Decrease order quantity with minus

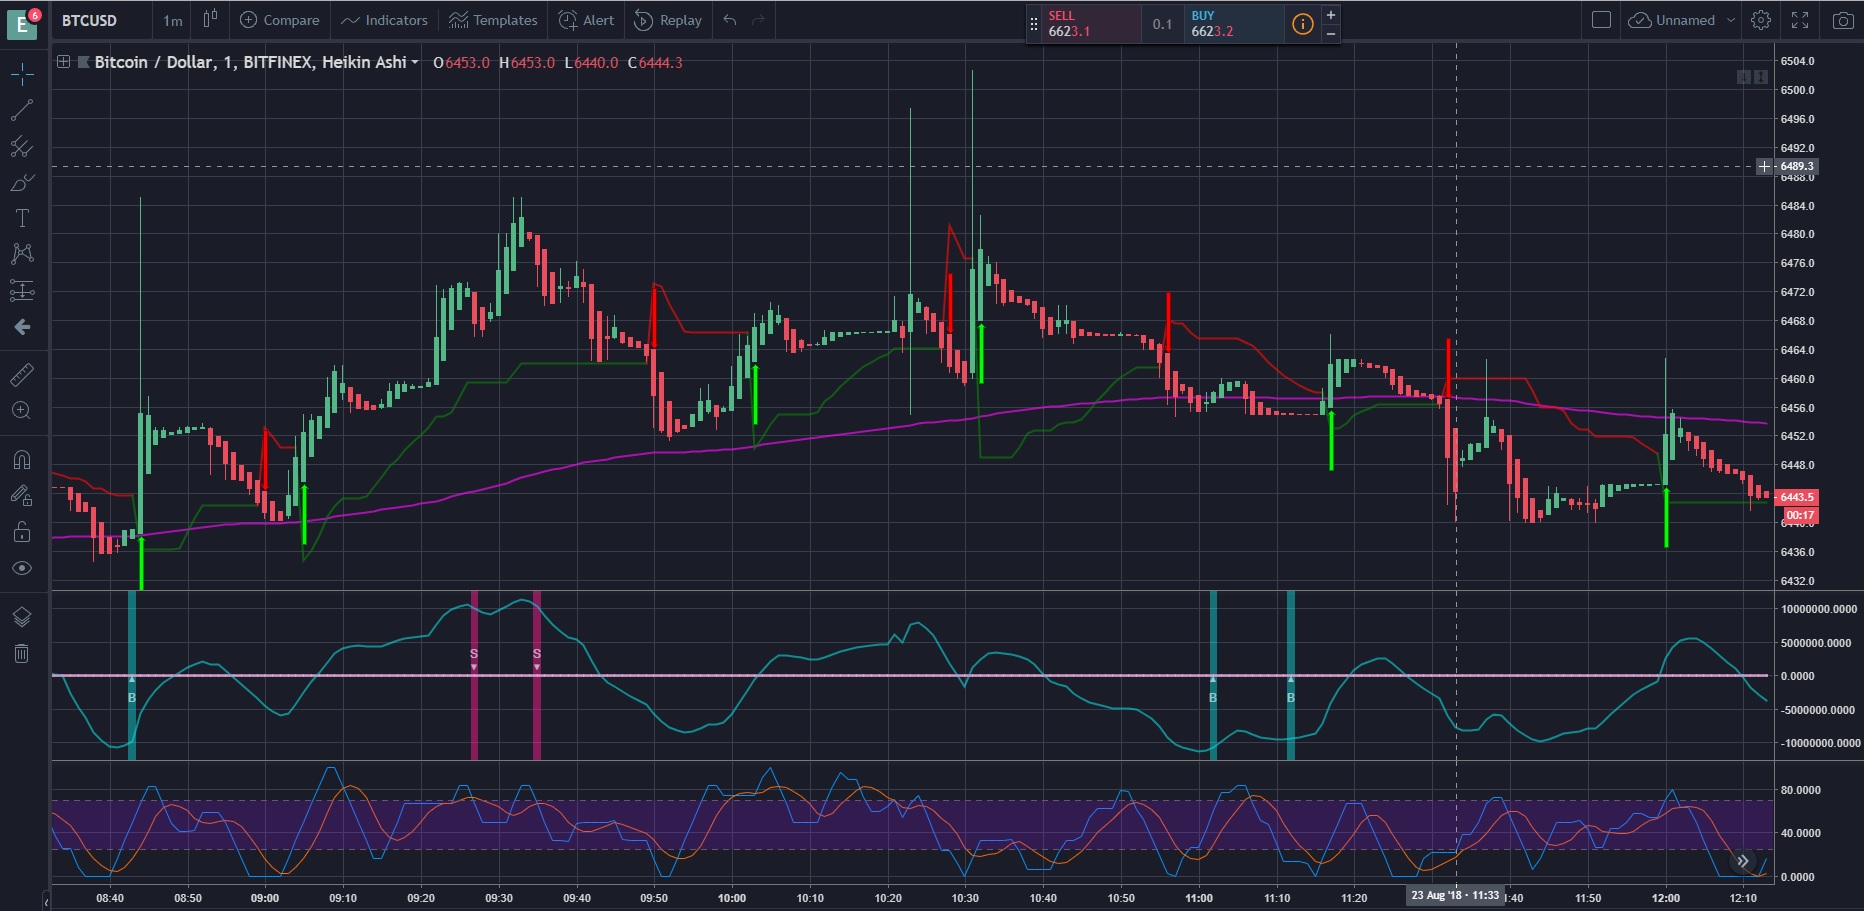pyautogui.click(x=1331, y=33)
